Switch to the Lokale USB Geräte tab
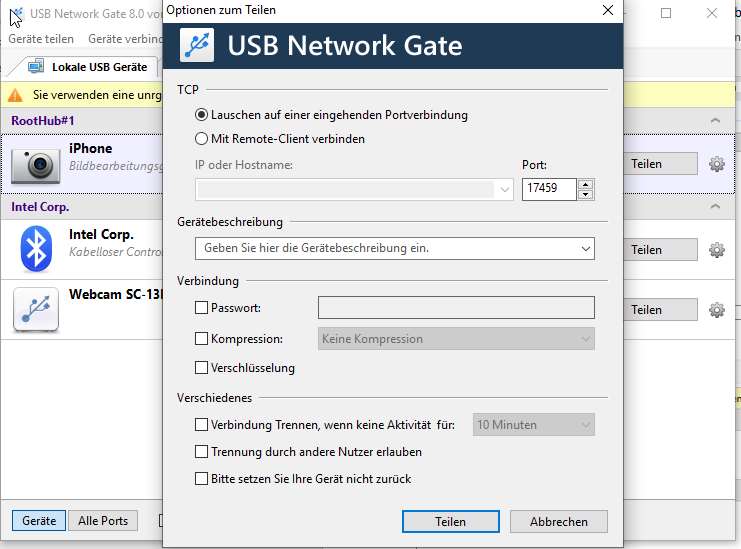 [88, 67]
